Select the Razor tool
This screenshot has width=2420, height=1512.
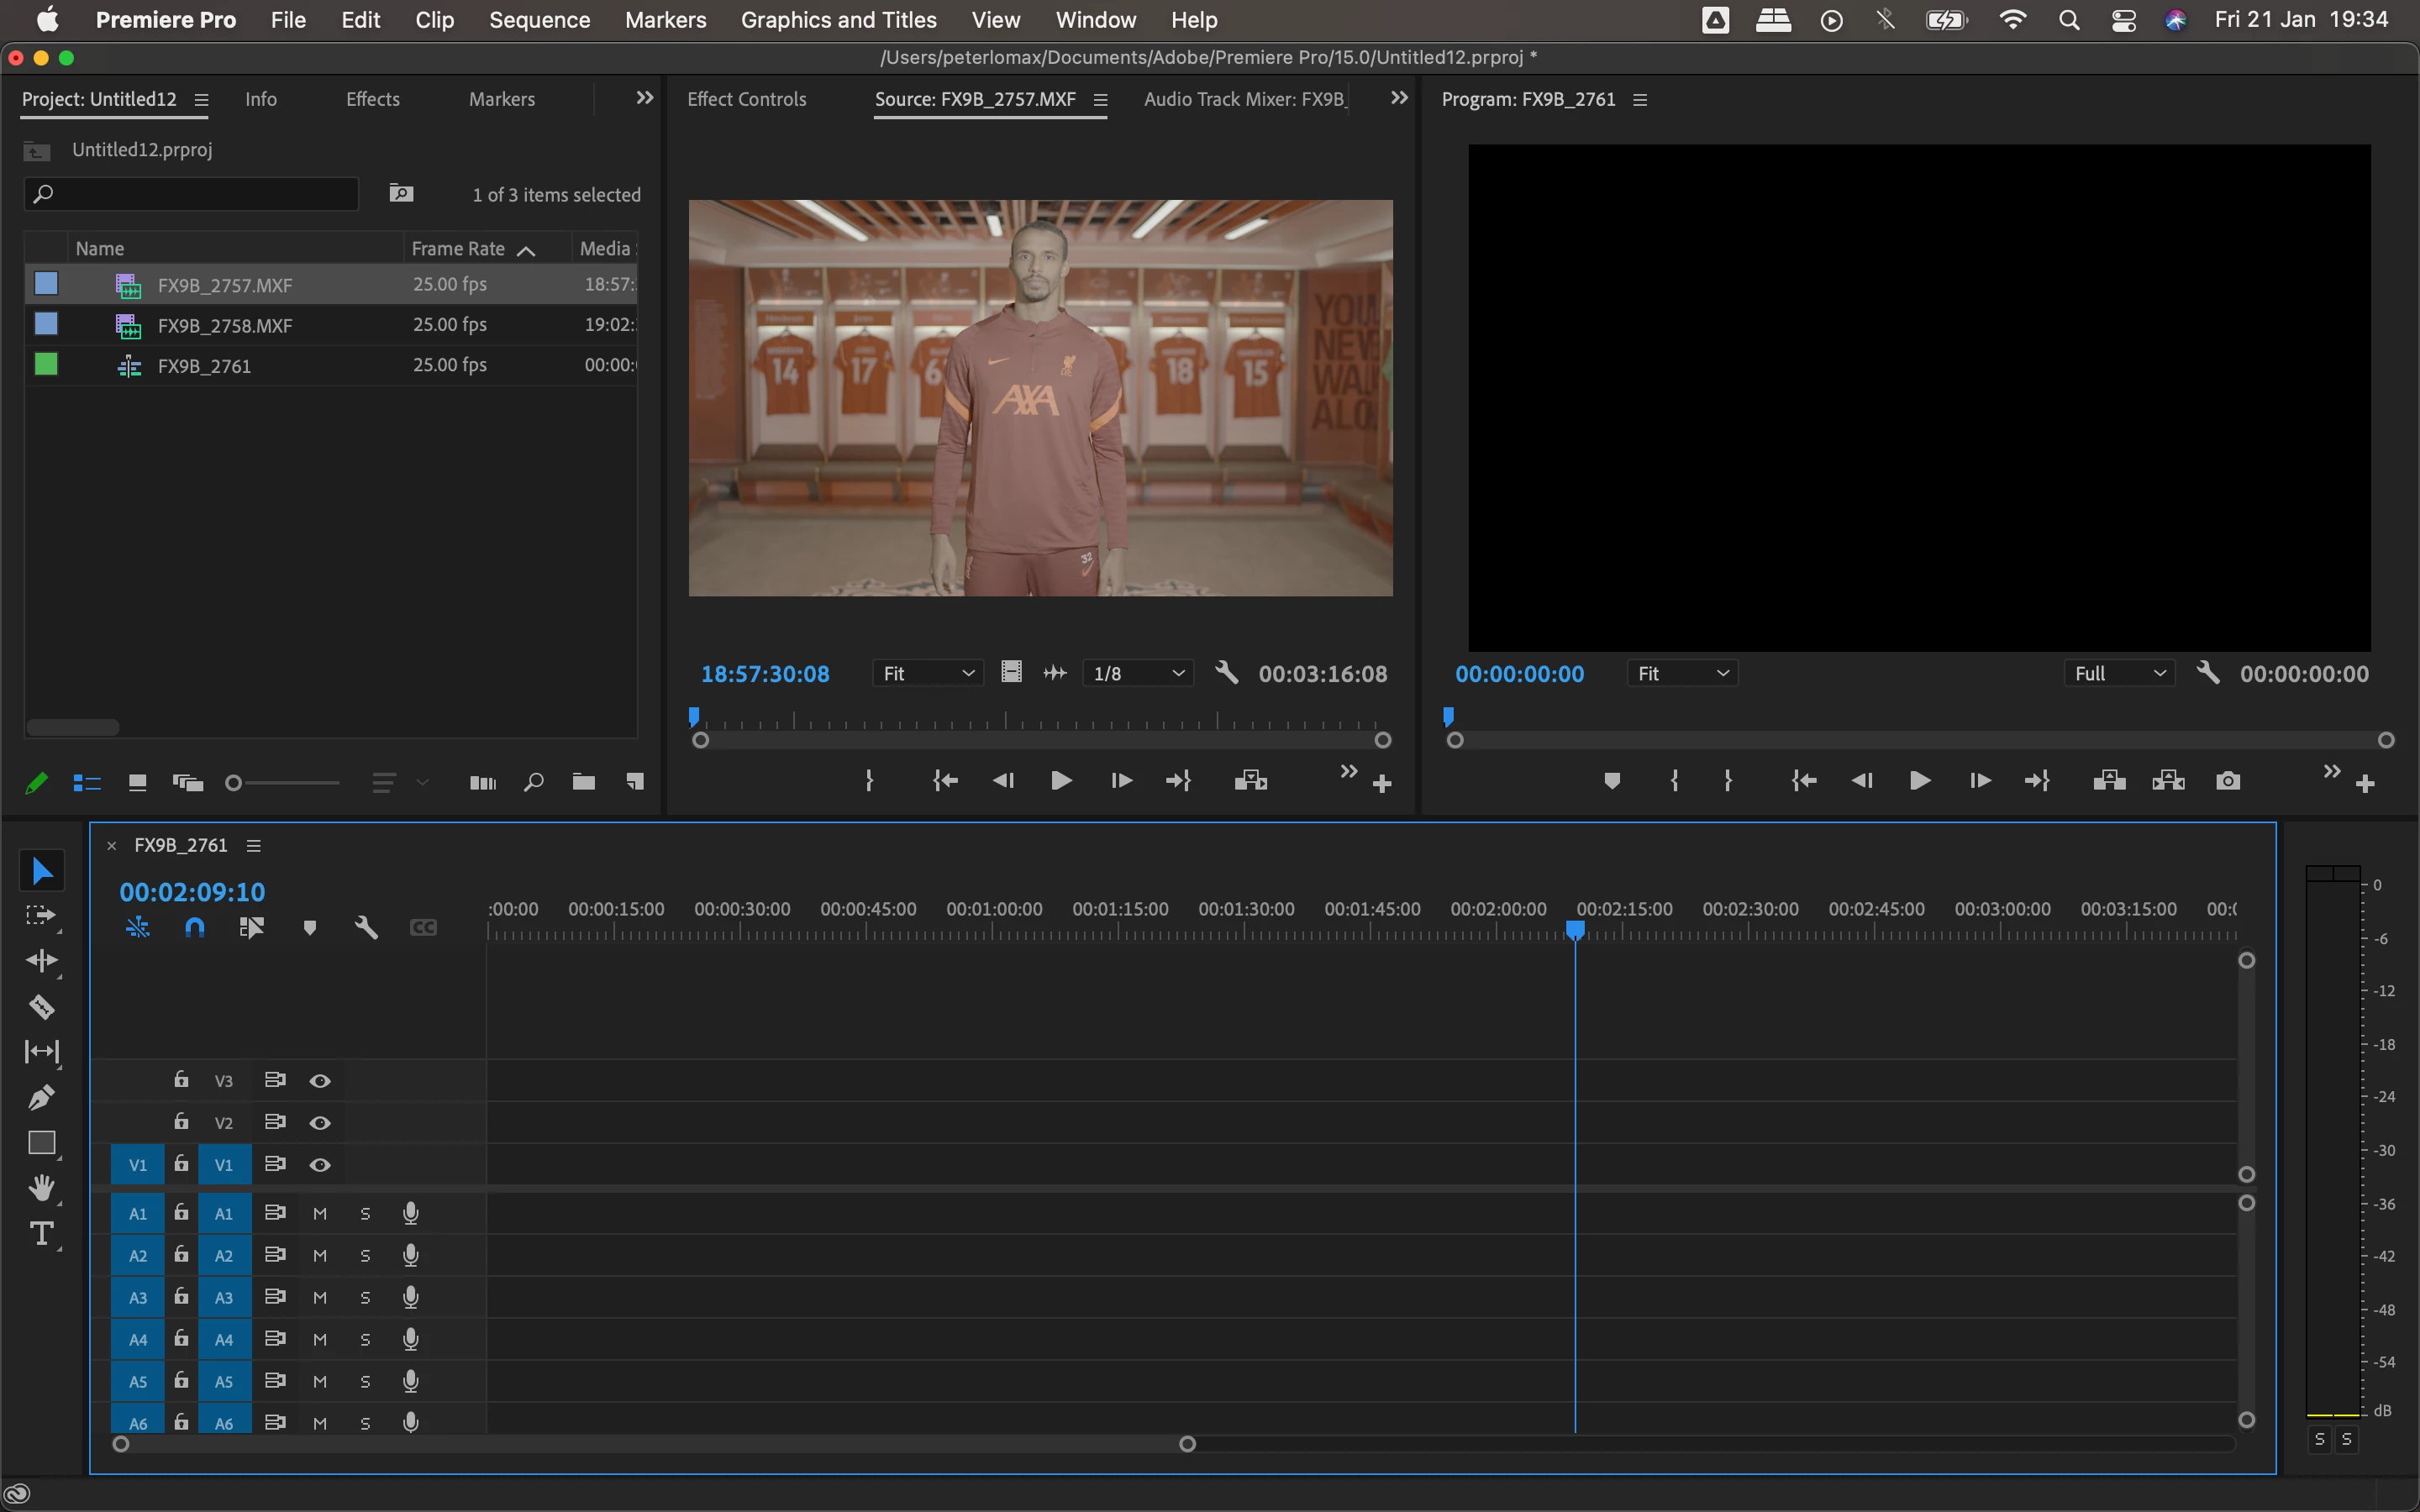tap(41, 1006)
